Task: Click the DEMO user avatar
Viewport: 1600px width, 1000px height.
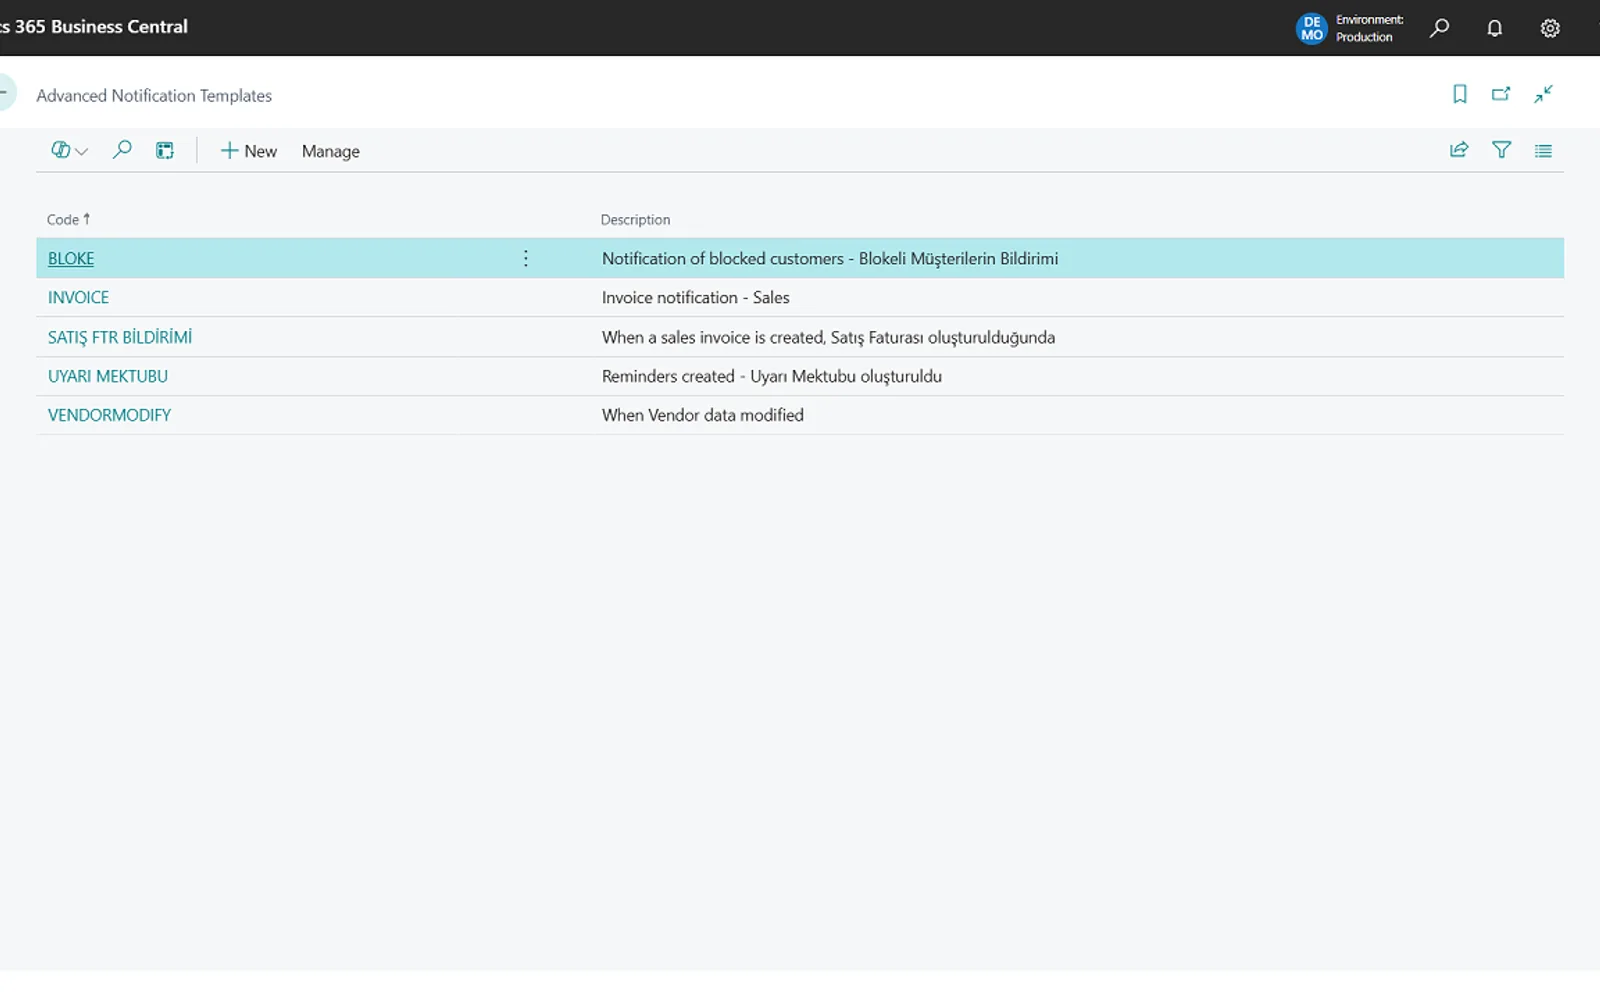Action: [1312, 28]
